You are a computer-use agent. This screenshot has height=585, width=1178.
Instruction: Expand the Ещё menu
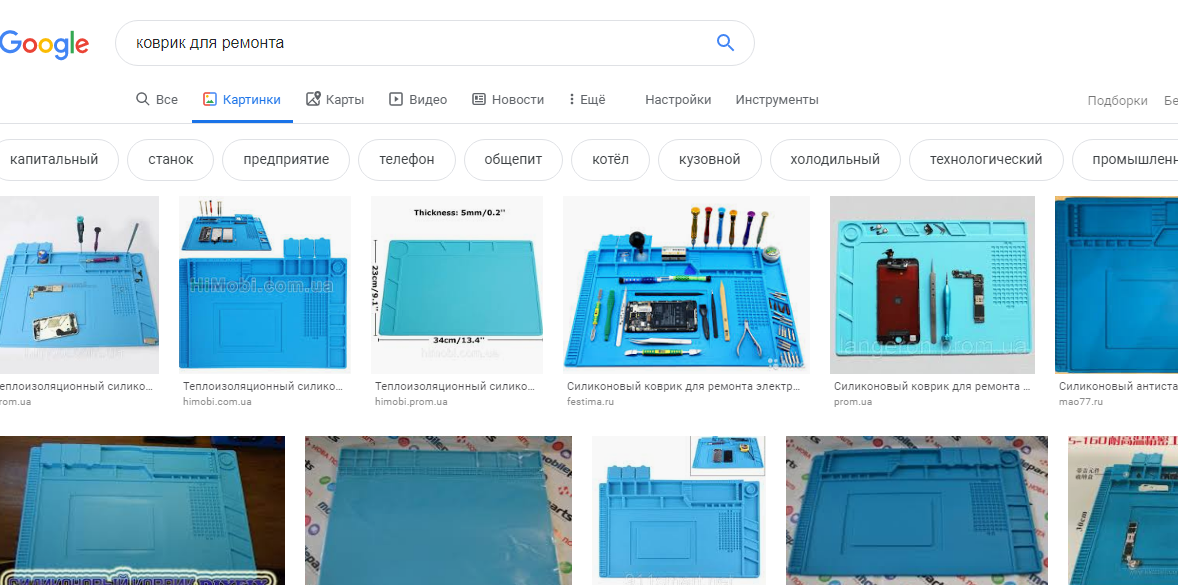[587, 100]
